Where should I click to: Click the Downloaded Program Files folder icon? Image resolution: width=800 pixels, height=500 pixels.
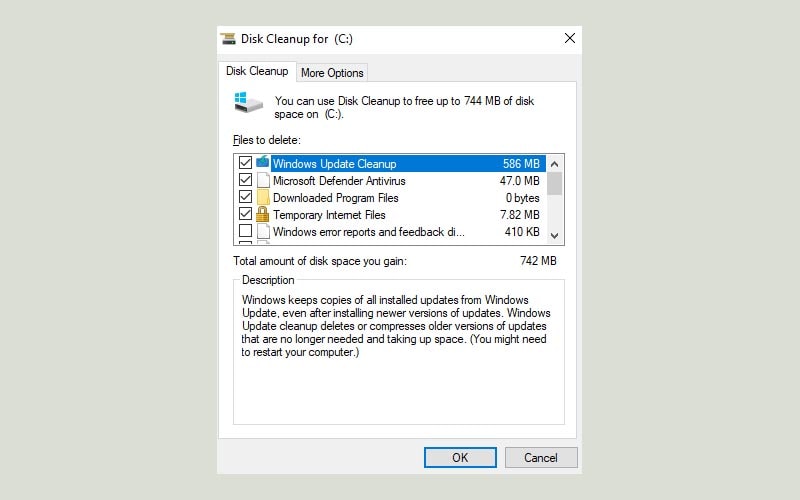click(263, 197)
